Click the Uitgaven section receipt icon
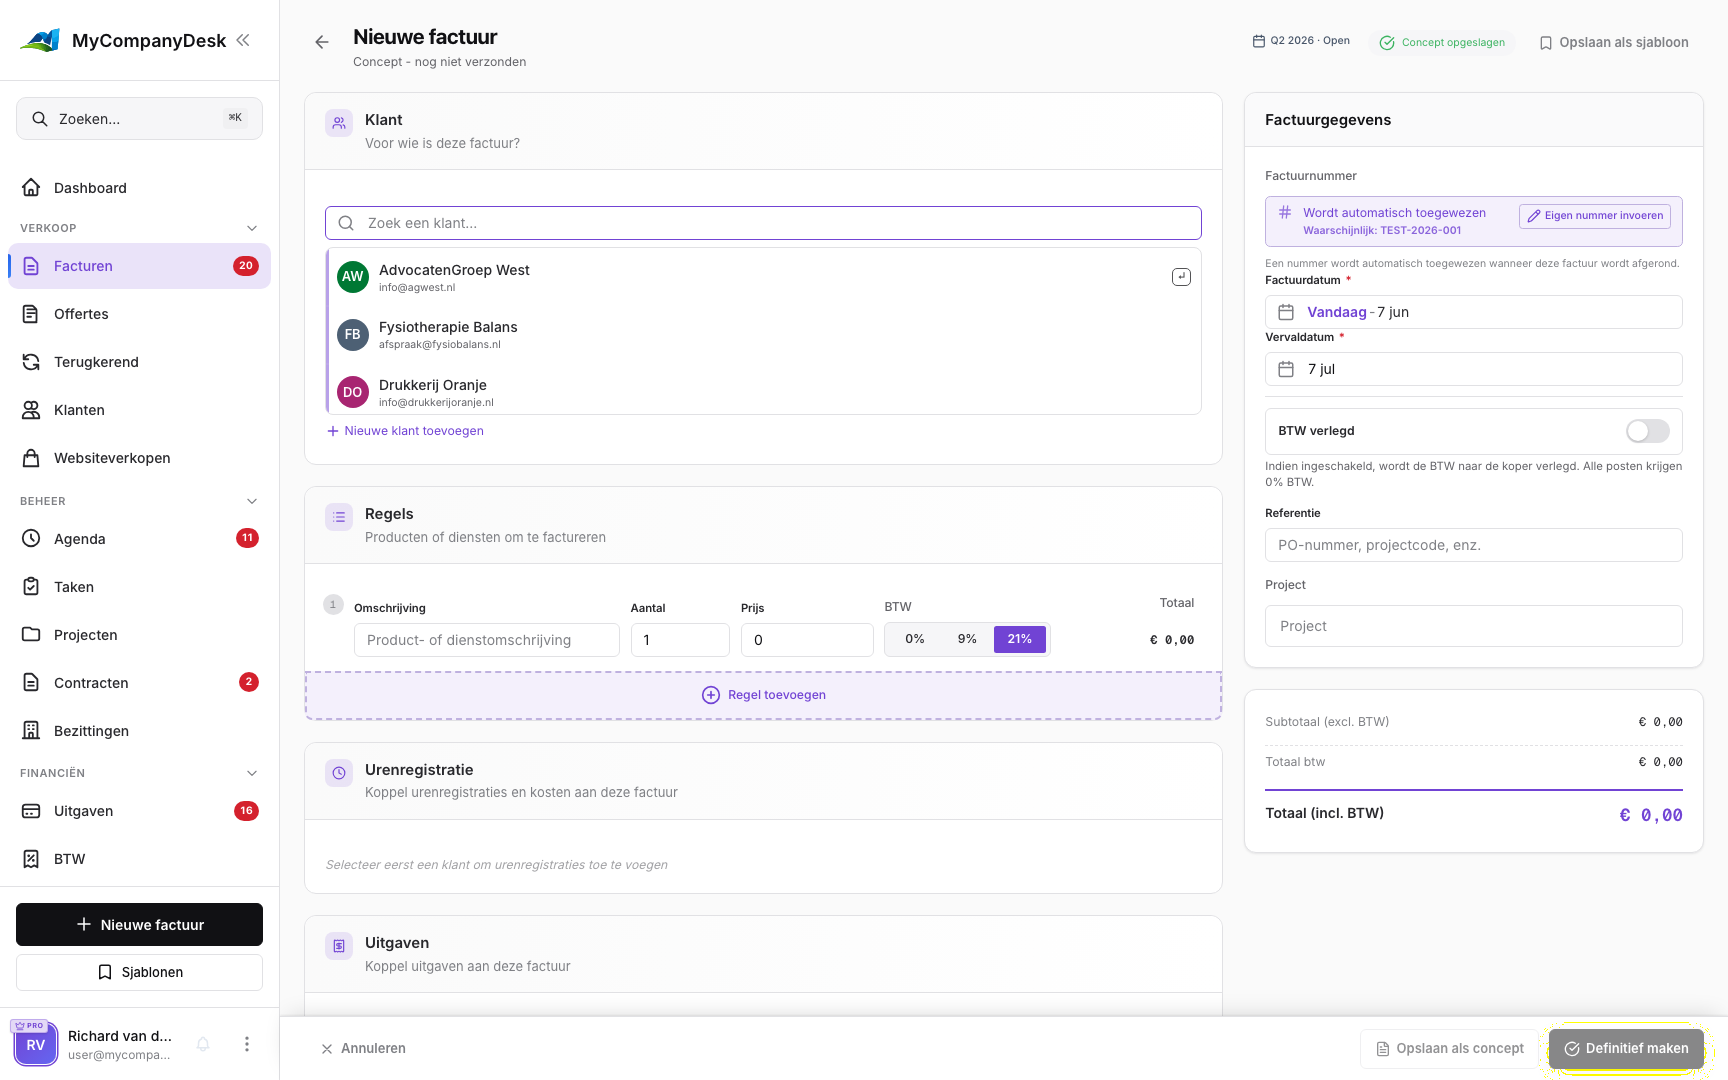Screen dimensions: 1728x1080 coord(339,946)
